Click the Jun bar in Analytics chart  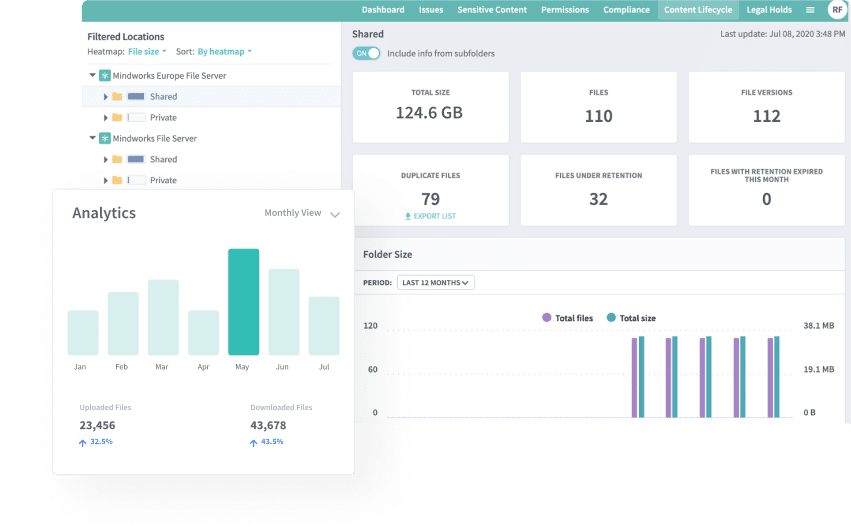284,312
